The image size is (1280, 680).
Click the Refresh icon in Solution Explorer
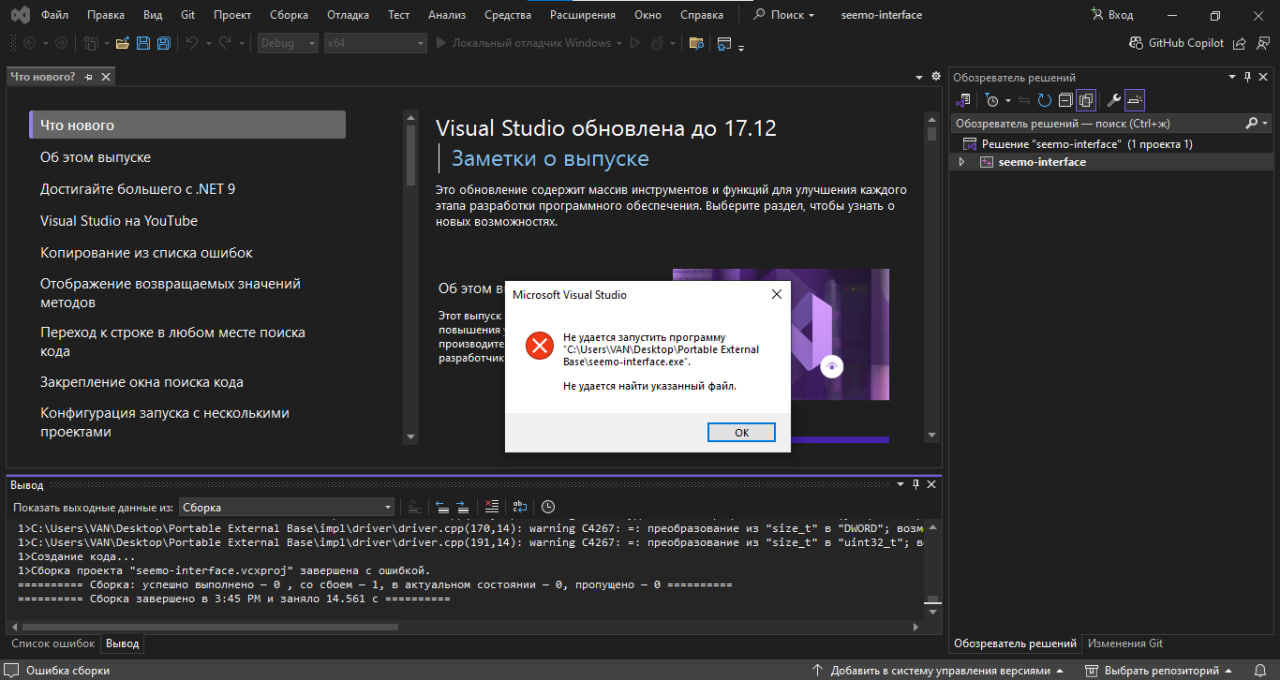click(x=1044, y=100)
